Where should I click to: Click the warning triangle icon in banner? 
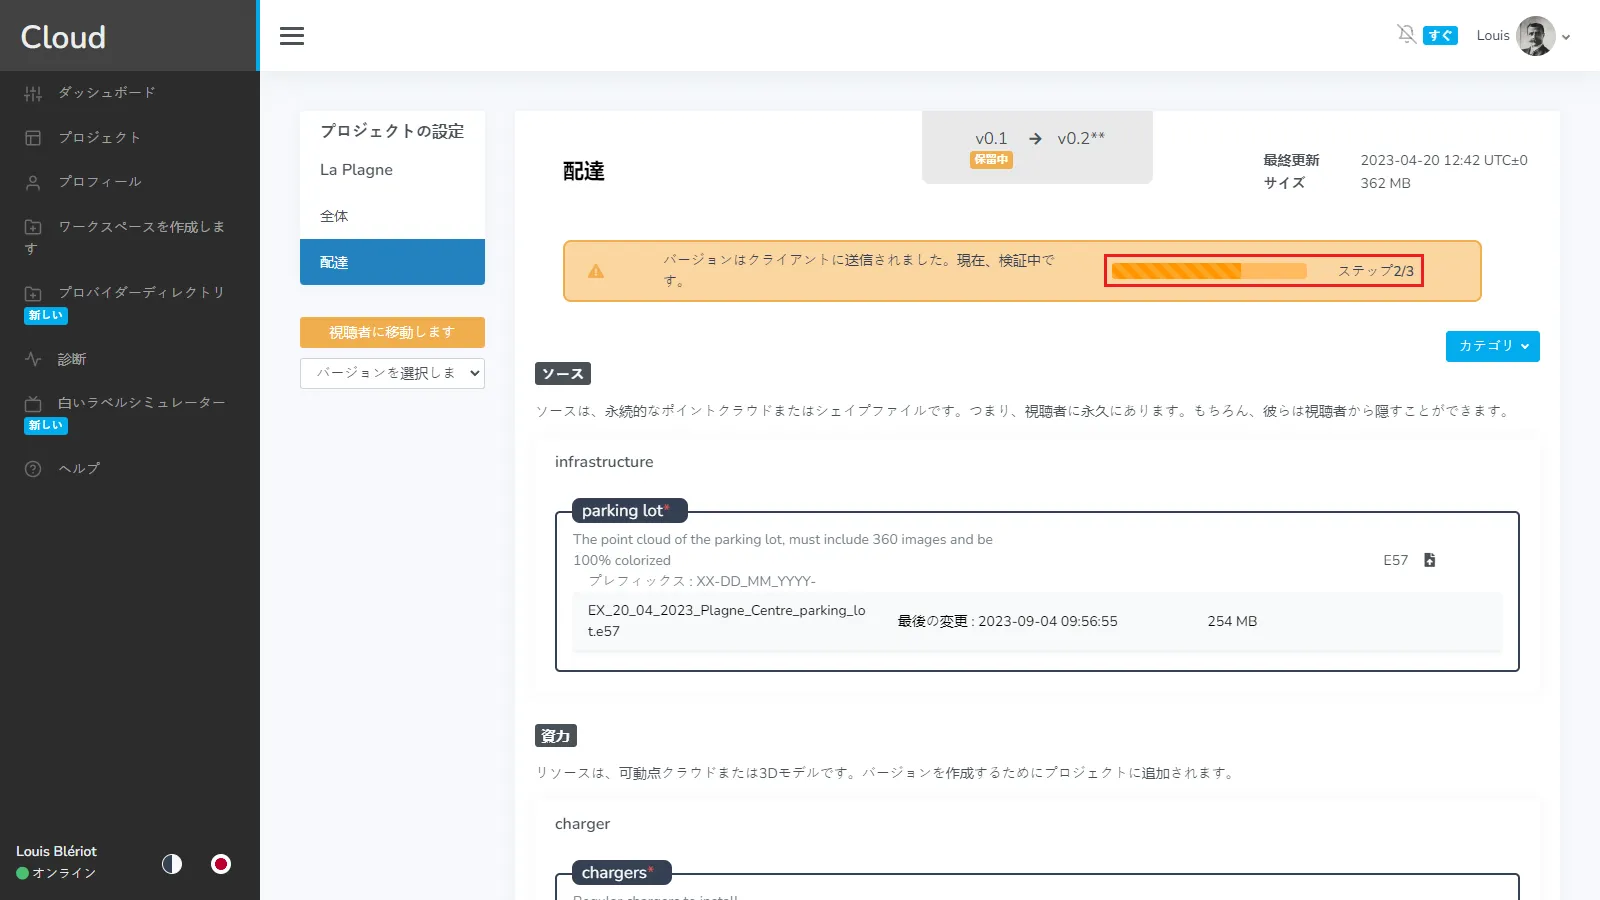[596, 271]
